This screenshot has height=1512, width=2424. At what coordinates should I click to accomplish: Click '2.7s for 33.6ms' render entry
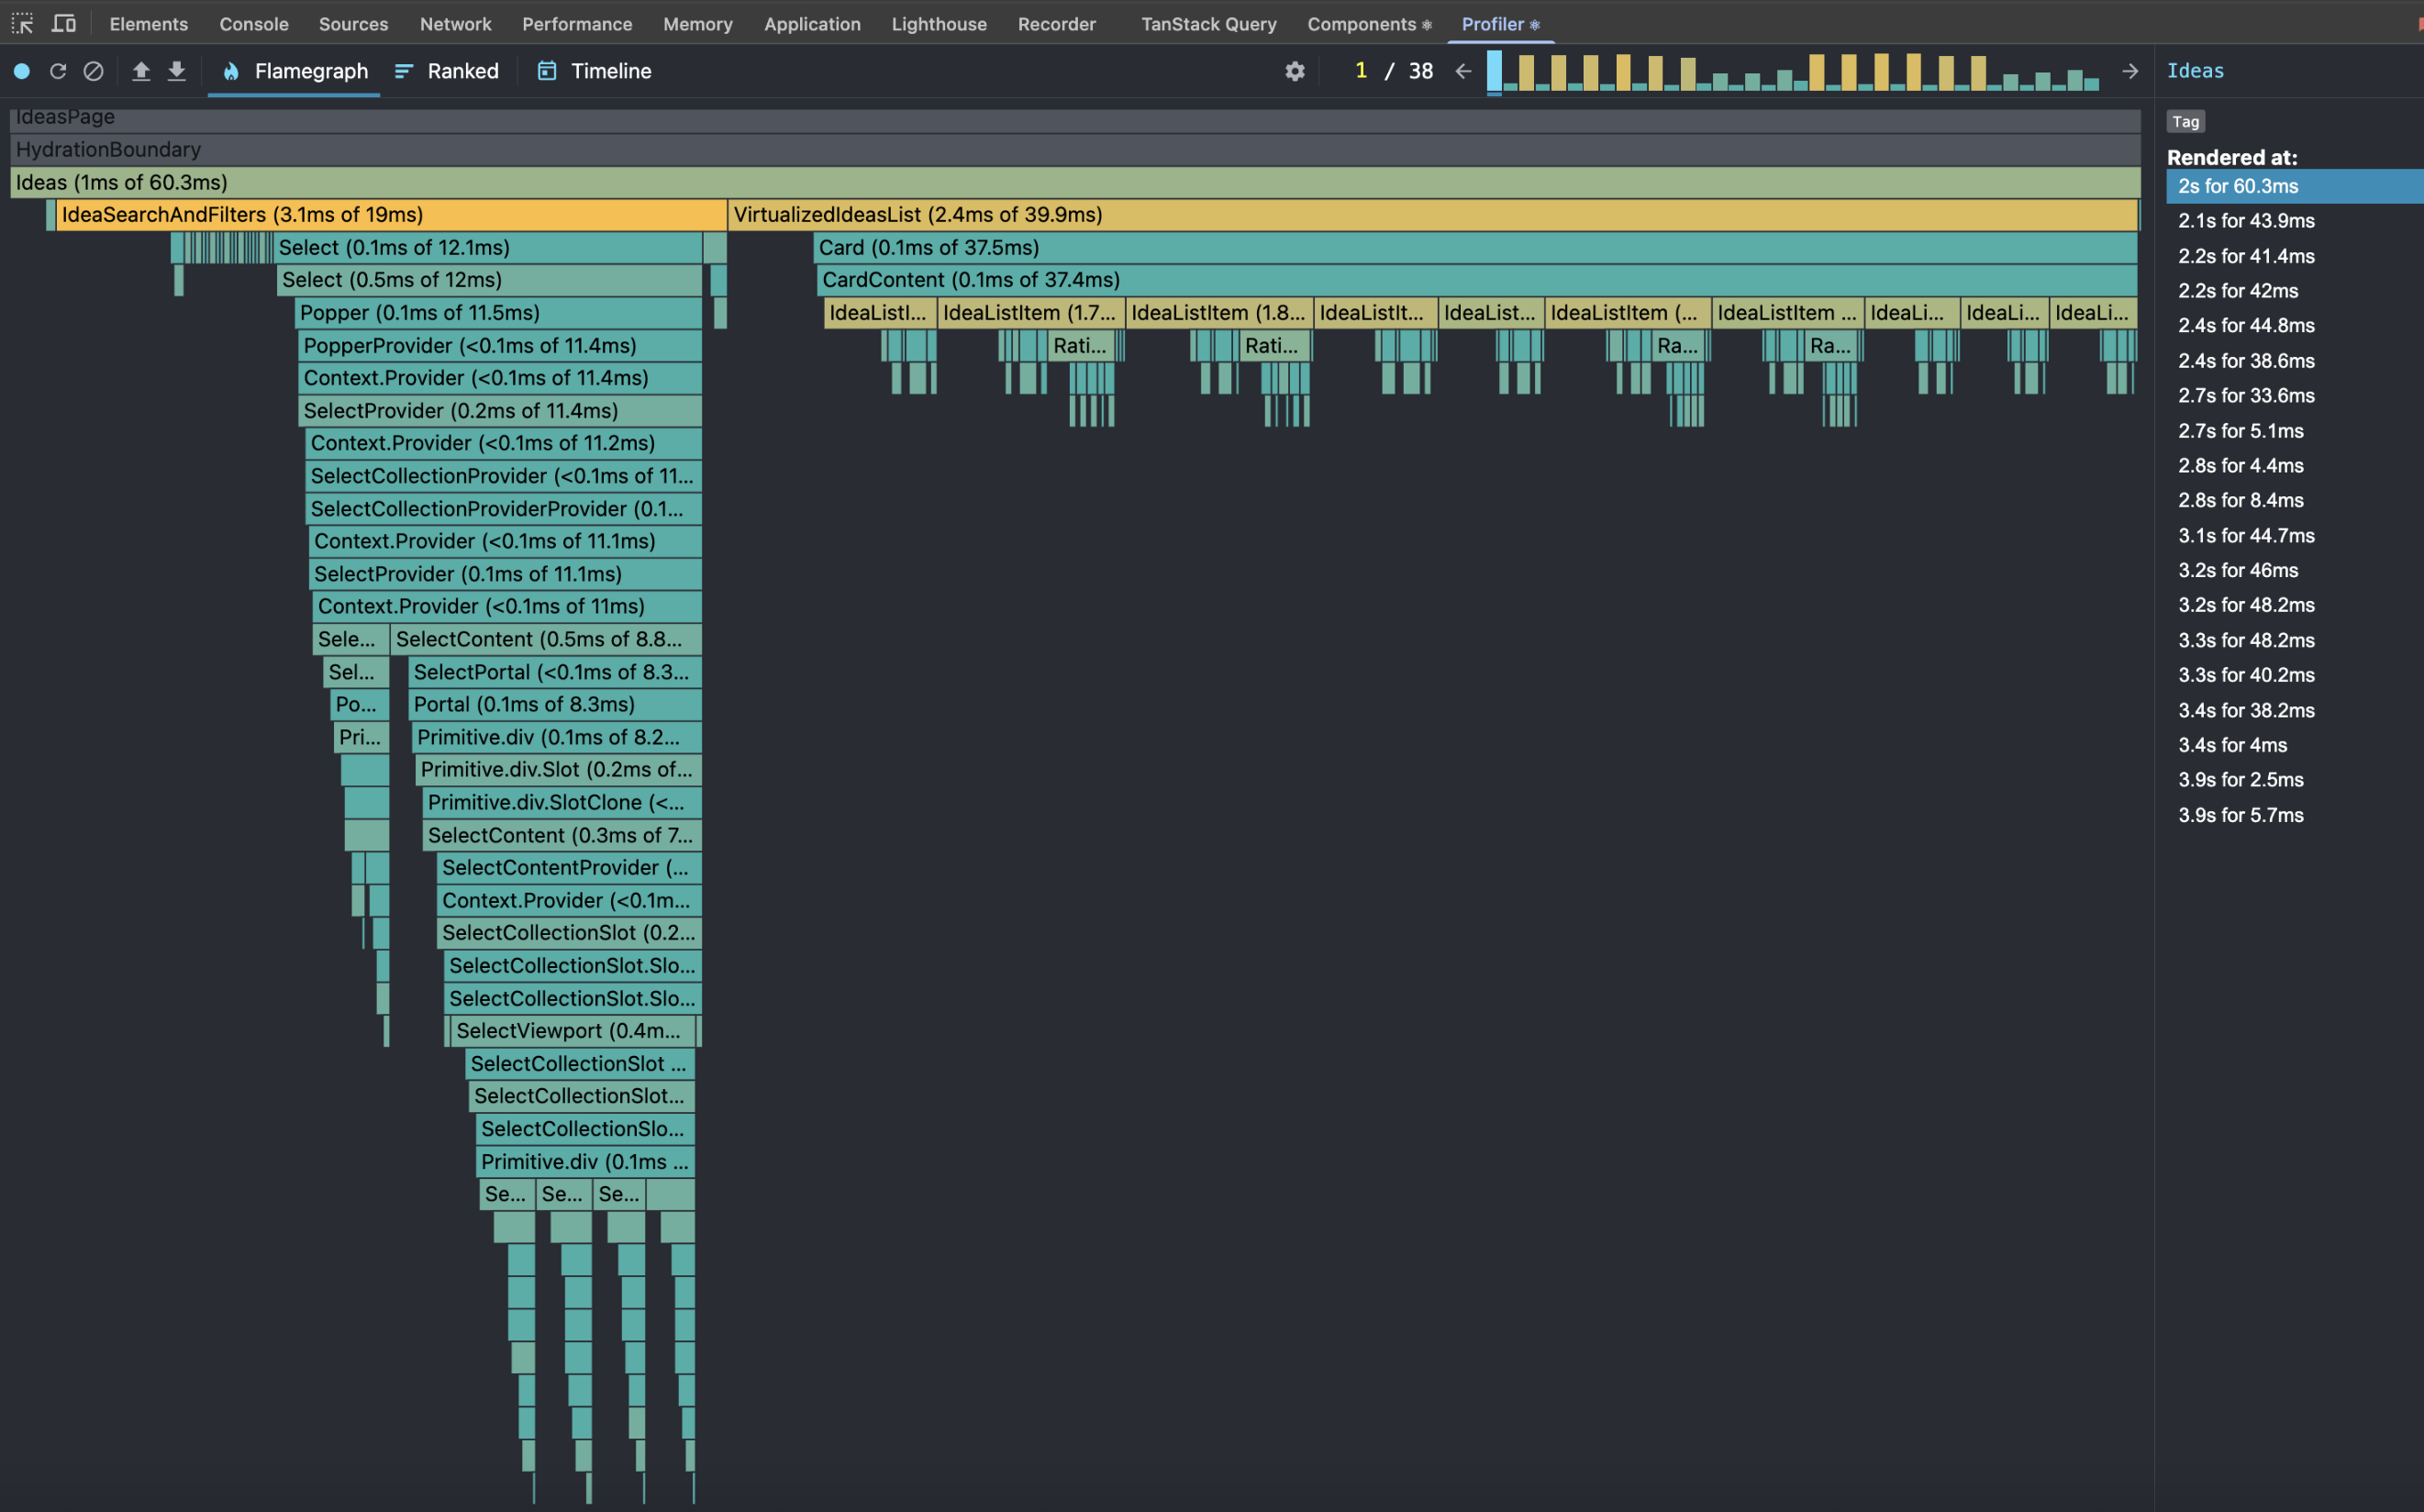pyautogui.click(x=2294, y=396)
